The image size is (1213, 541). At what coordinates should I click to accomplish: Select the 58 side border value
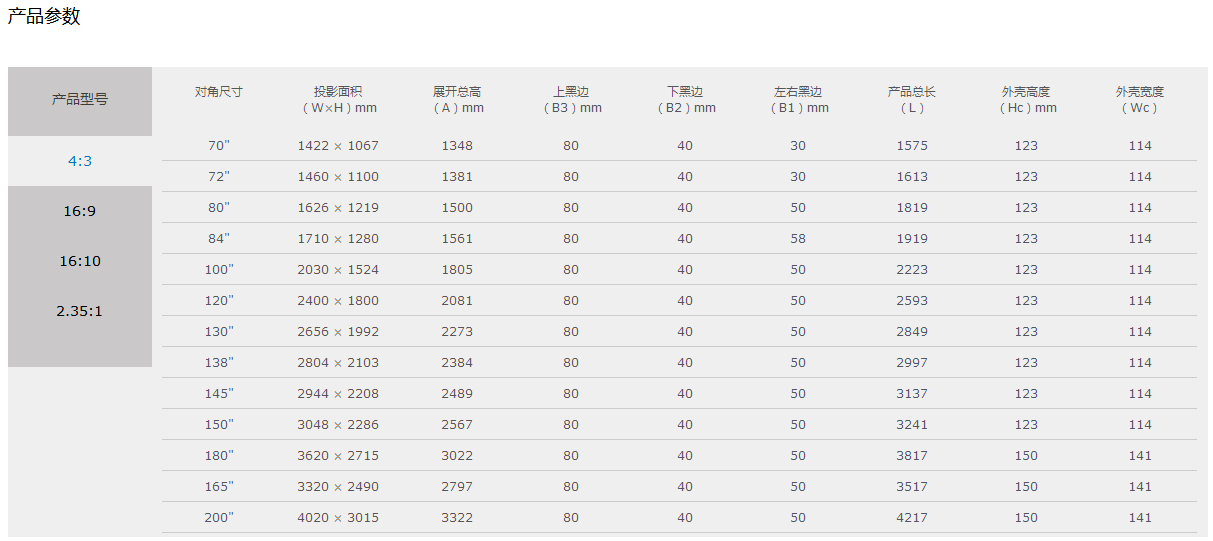pyautogui.click(x=798, y=239)
